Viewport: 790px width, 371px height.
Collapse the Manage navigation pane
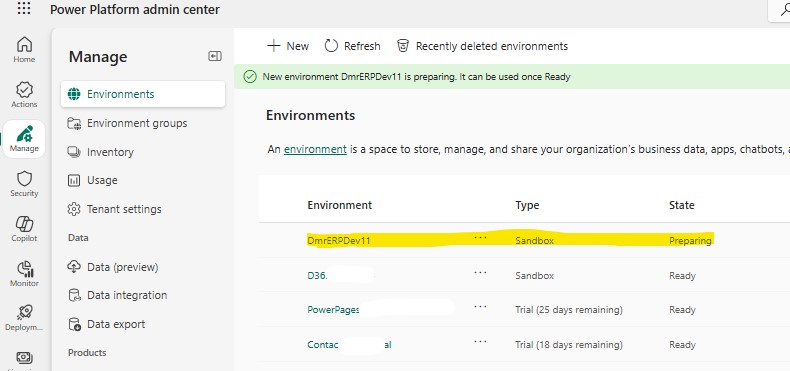coord(215,56)
